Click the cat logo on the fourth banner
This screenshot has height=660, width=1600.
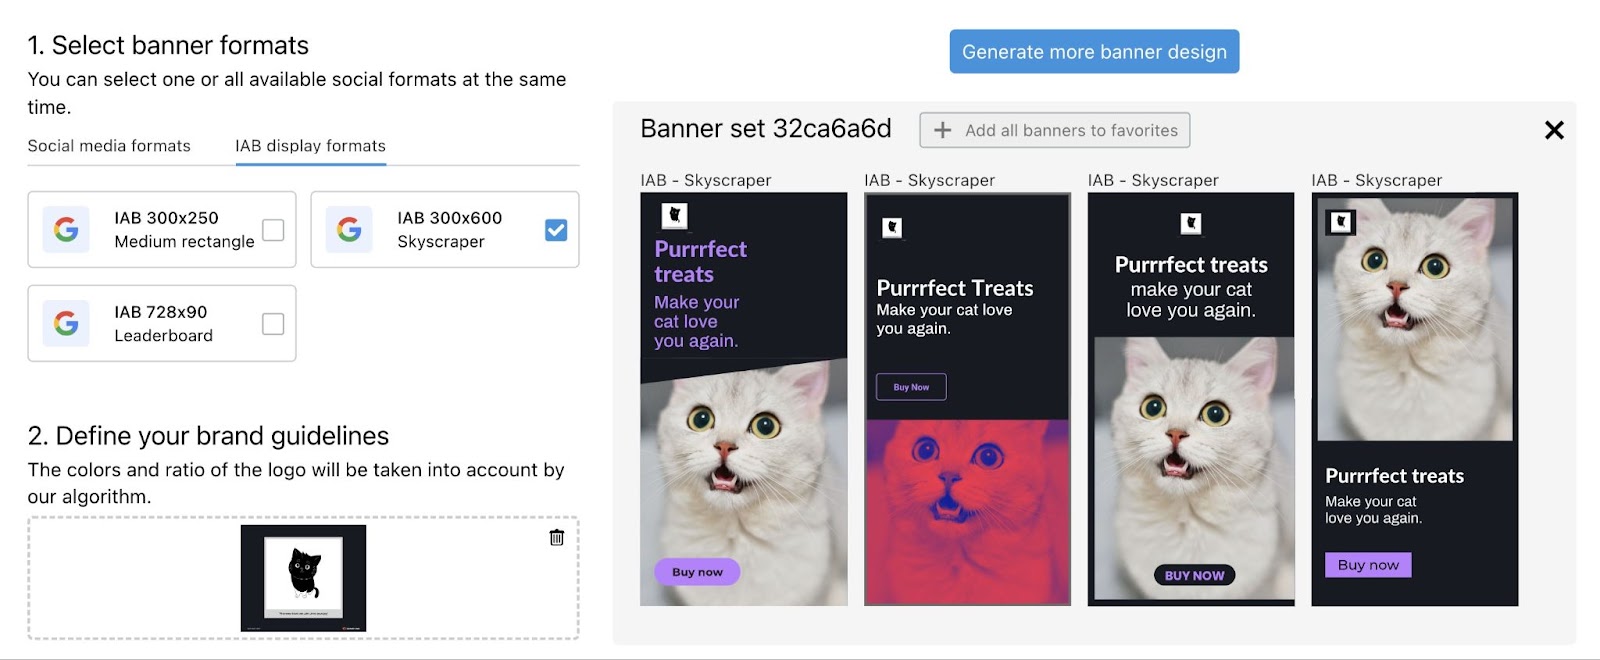pos(1341,221)
